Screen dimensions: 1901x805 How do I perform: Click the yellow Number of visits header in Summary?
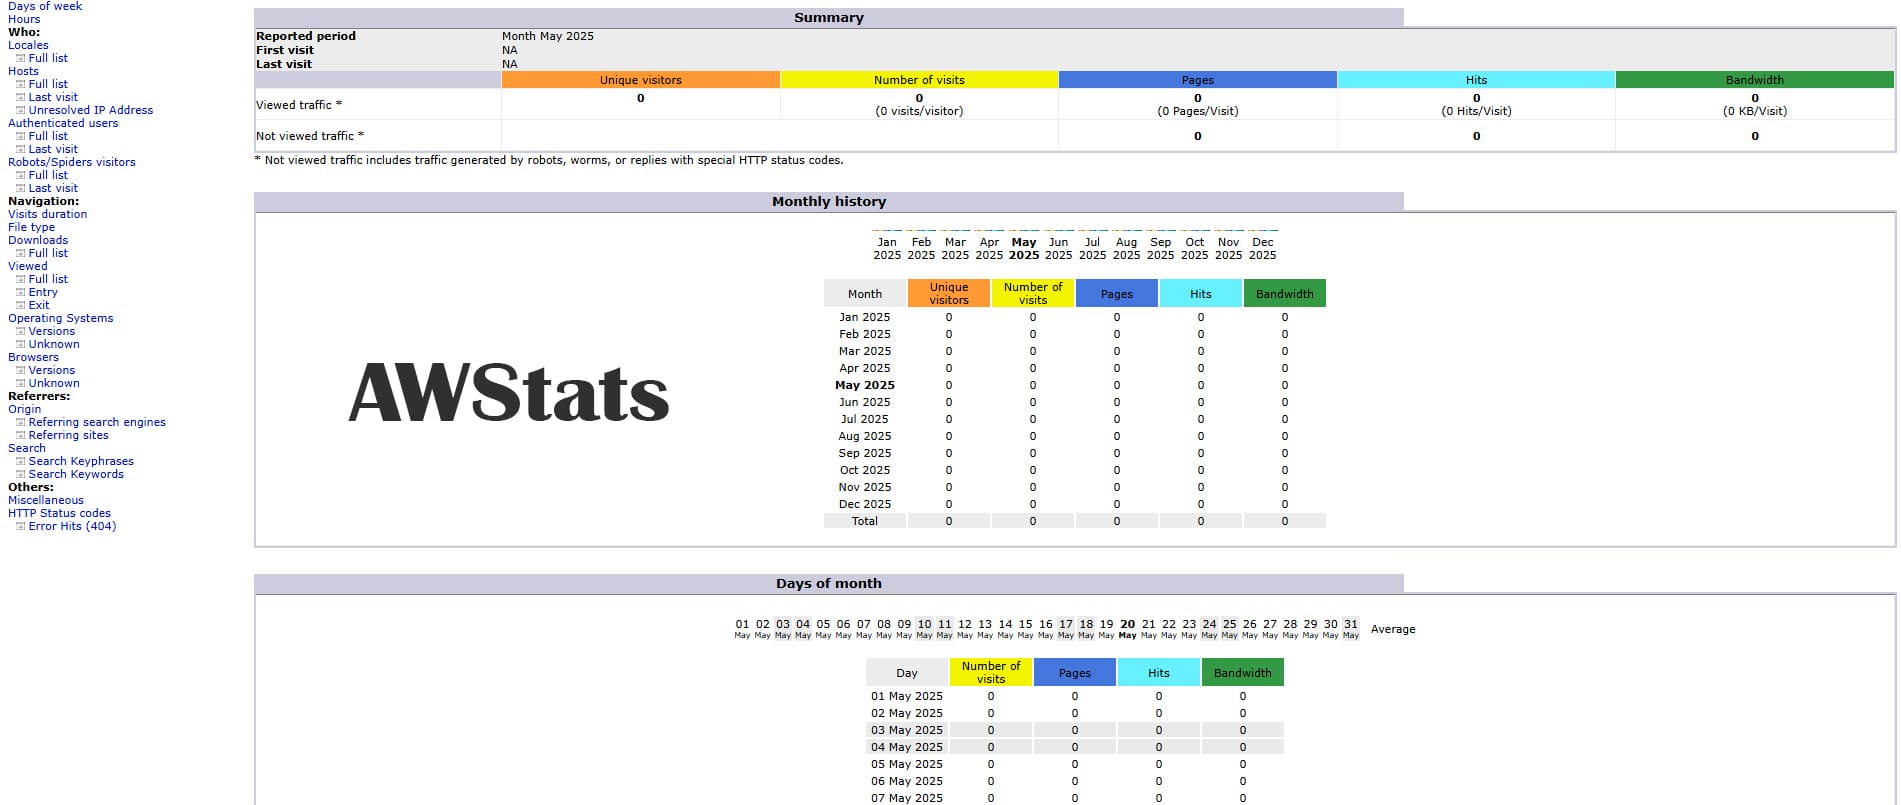[919, 80]
